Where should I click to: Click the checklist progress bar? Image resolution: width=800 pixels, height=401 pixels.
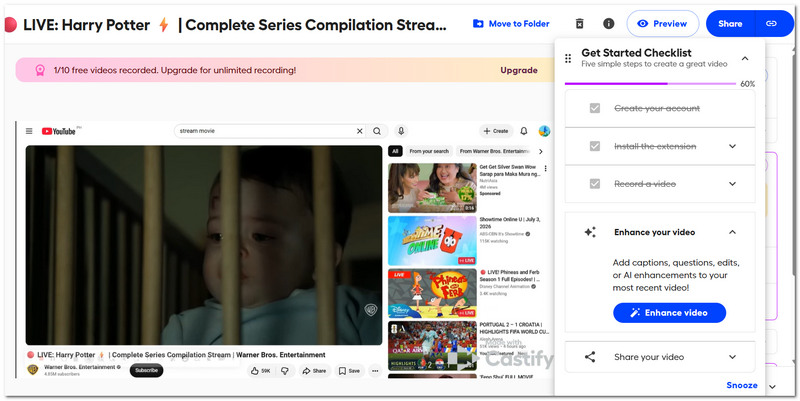pos(650,84)
